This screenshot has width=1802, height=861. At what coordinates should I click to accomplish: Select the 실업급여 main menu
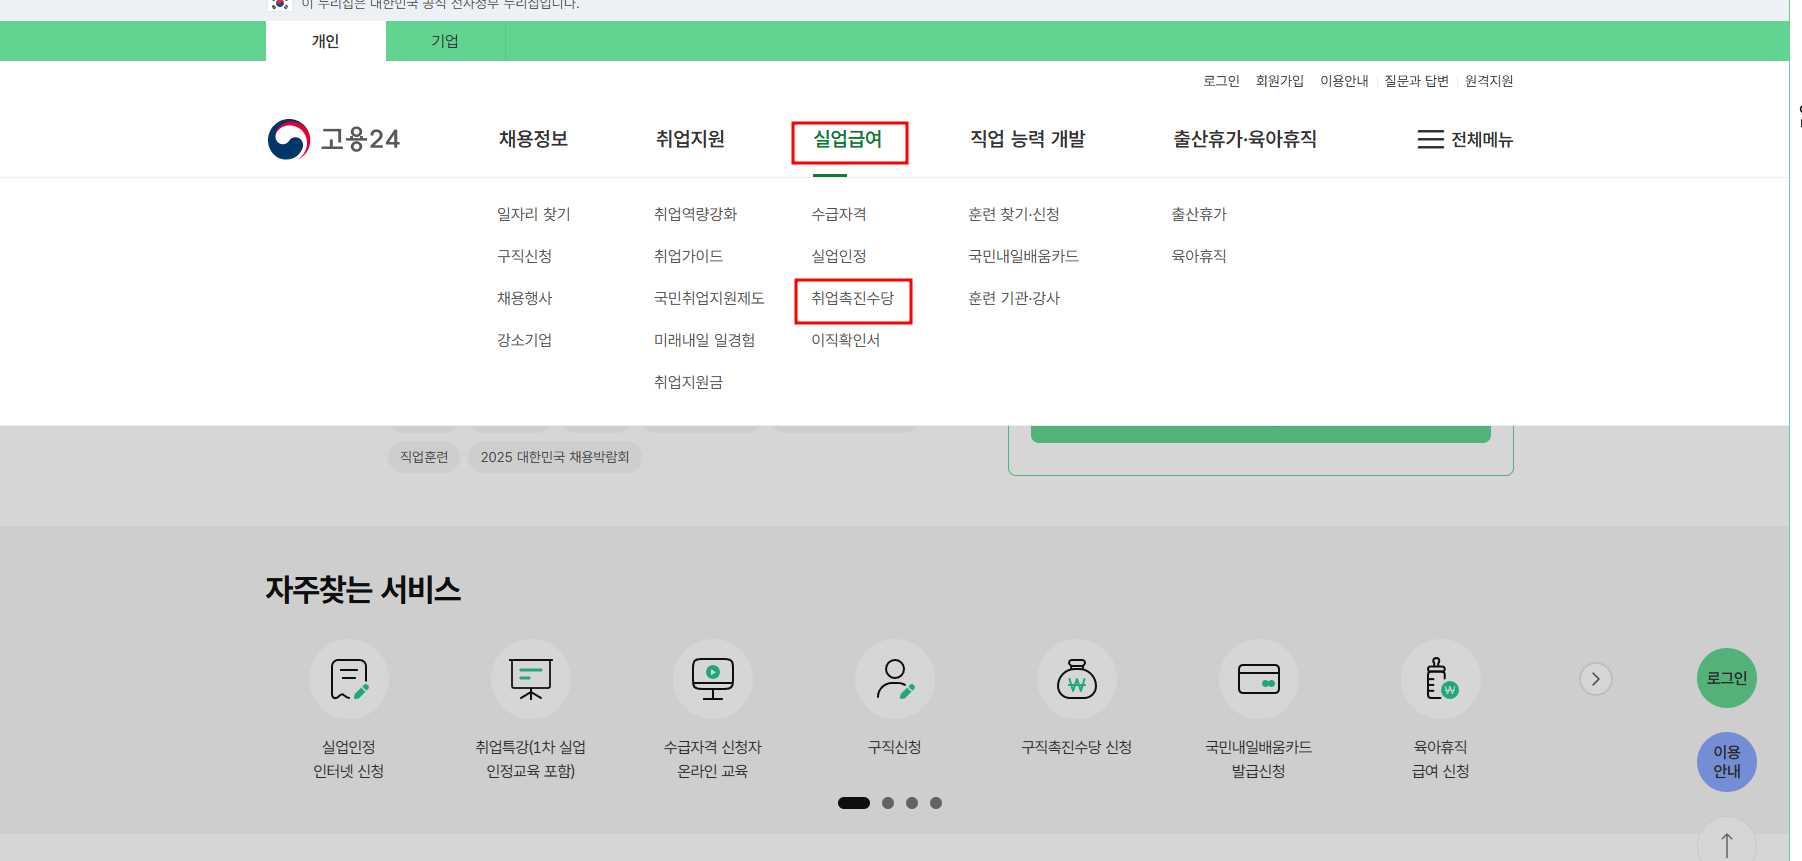pyautogui.click(x=848, y=139)
